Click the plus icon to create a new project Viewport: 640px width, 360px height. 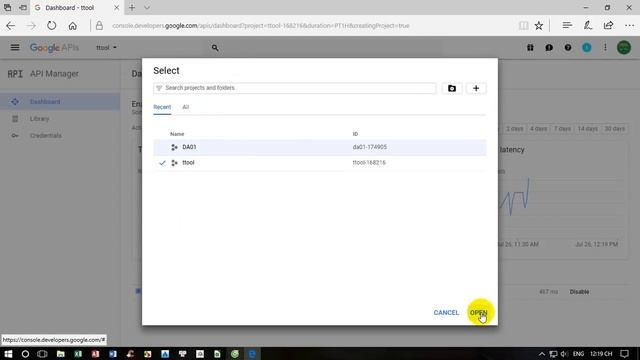pos(476,88)
